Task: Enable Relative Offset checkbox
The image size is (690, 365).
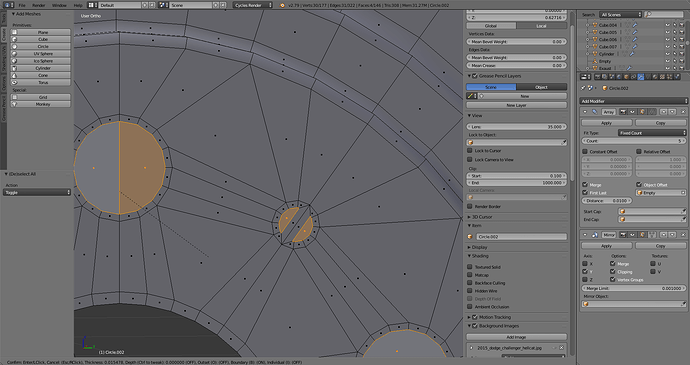Action: [x=639, y=151]
